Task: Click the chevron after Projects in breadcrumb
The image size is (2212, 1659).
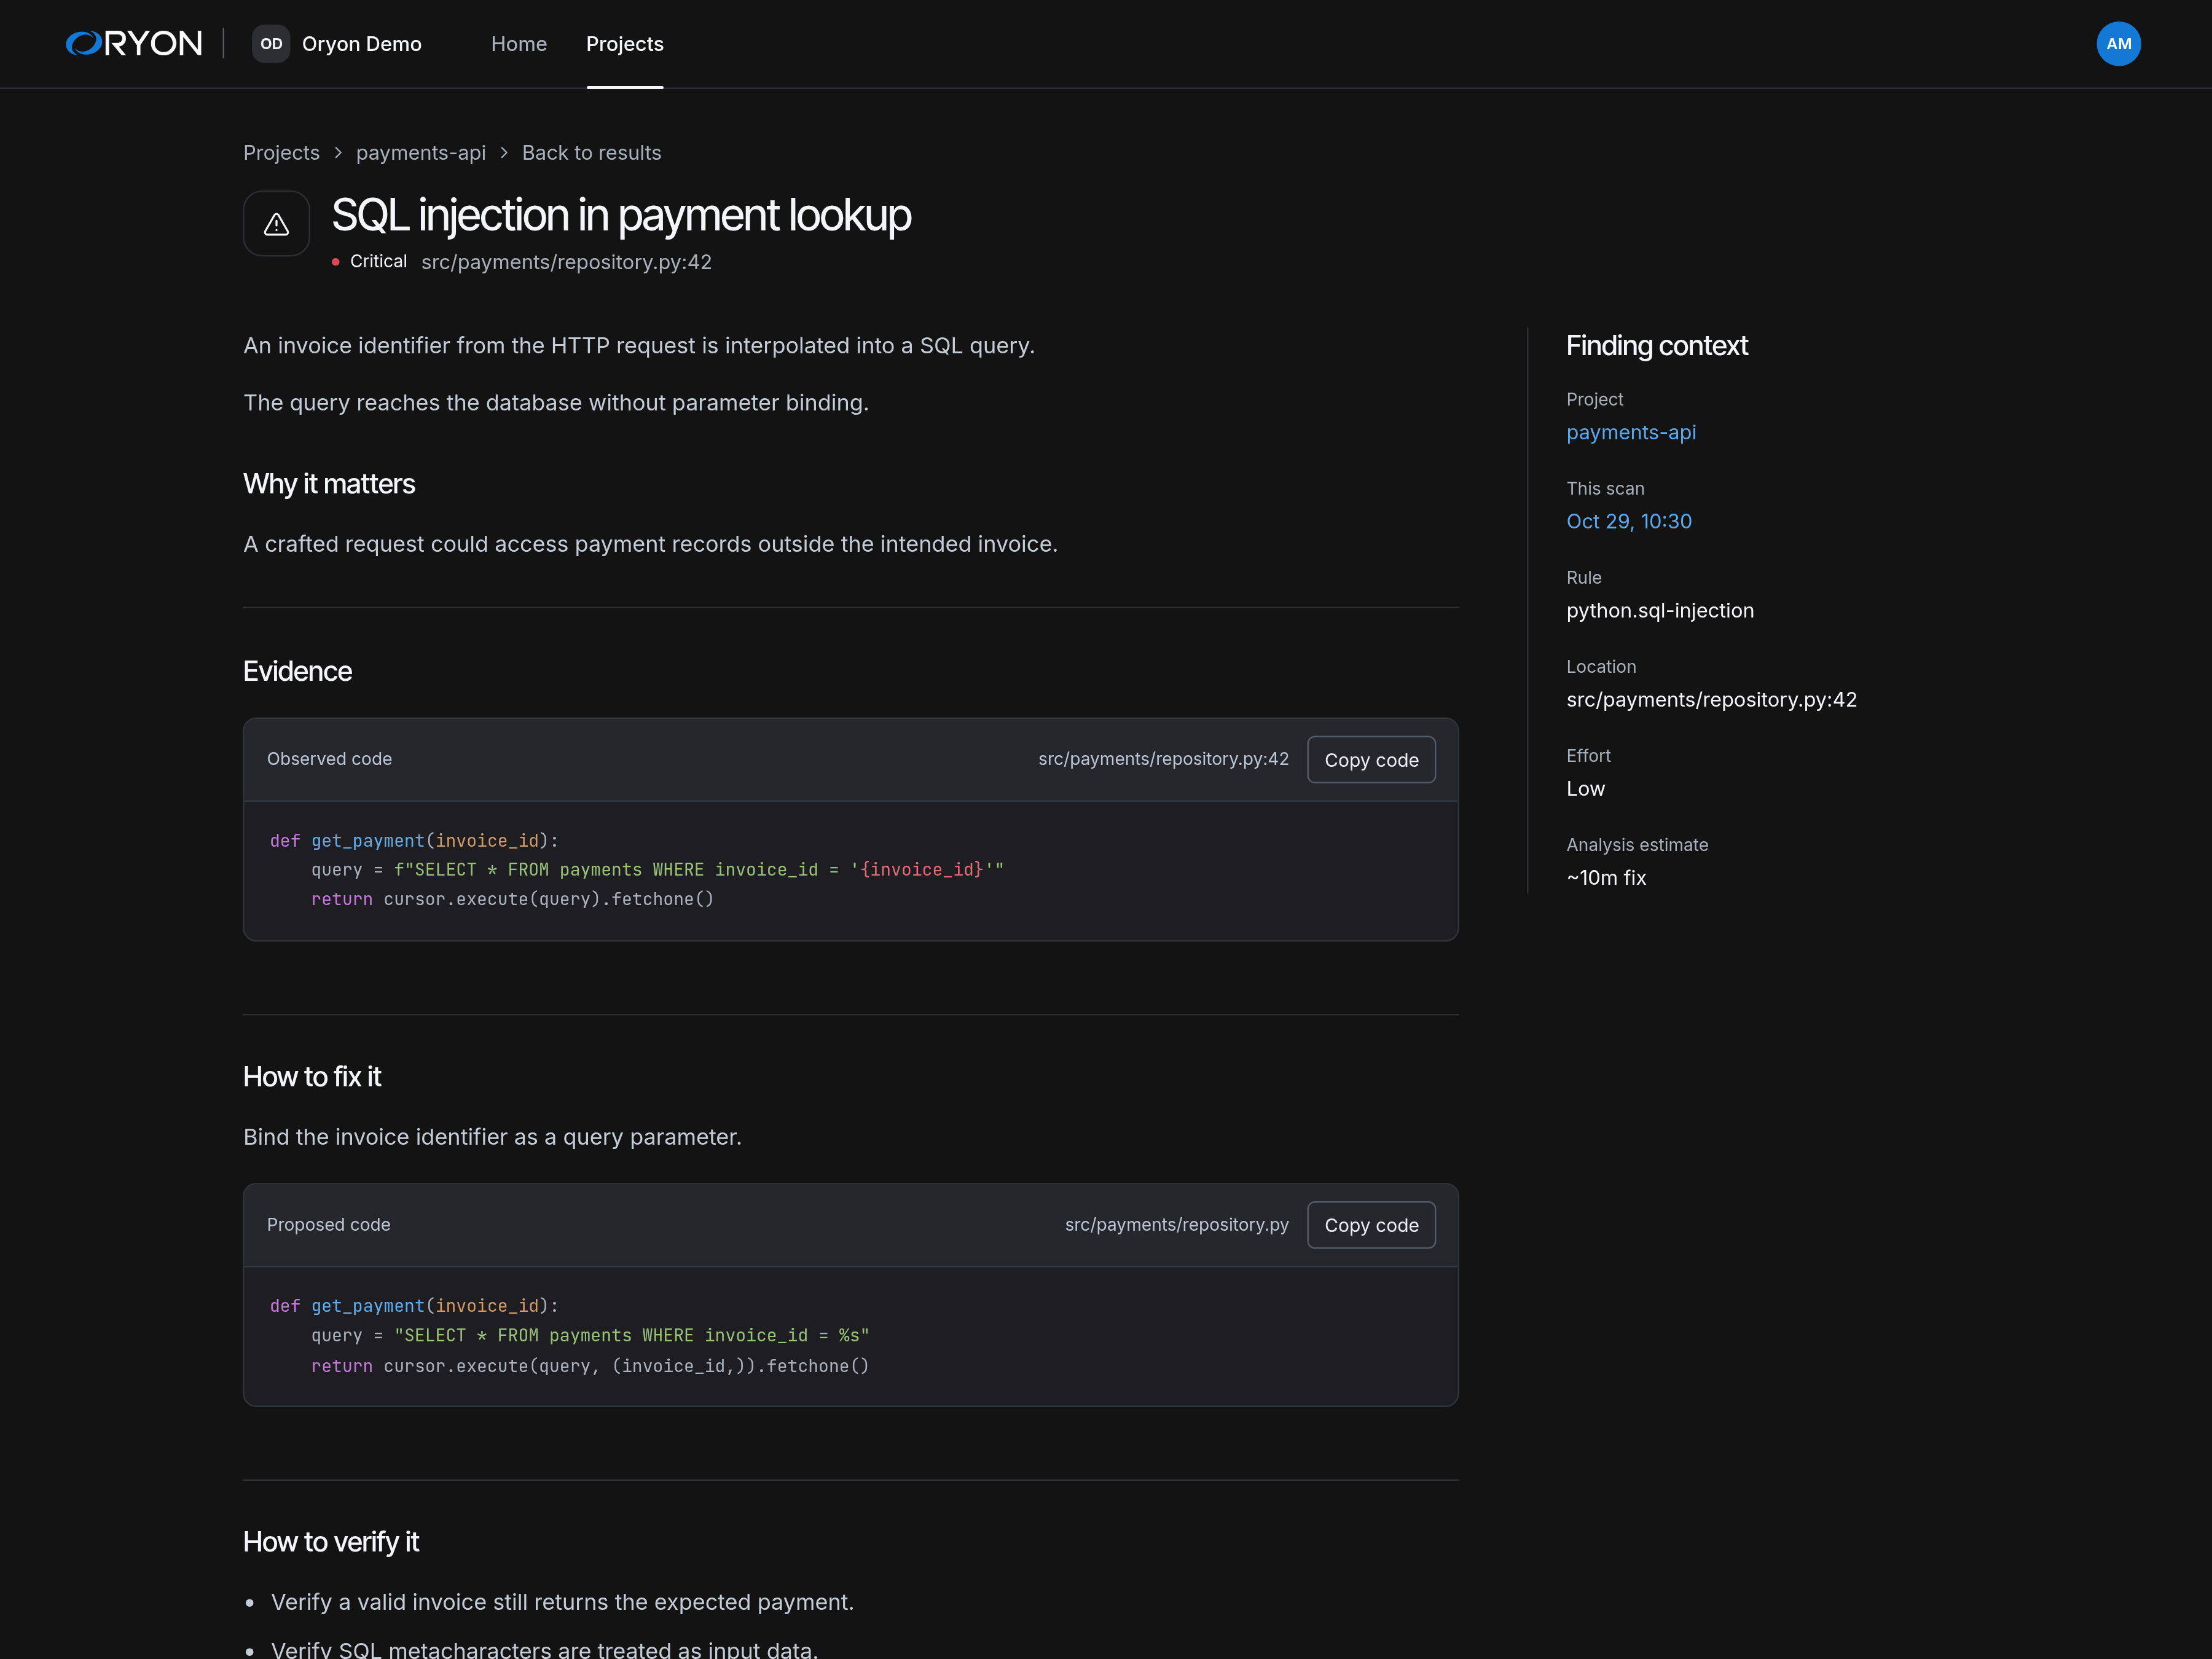Action: (x=338, y=153)
